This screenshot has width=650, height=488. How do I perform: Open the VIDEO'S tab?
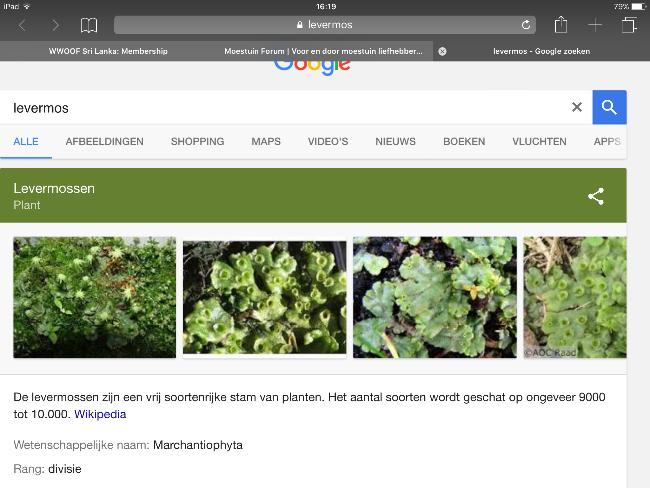328,141
